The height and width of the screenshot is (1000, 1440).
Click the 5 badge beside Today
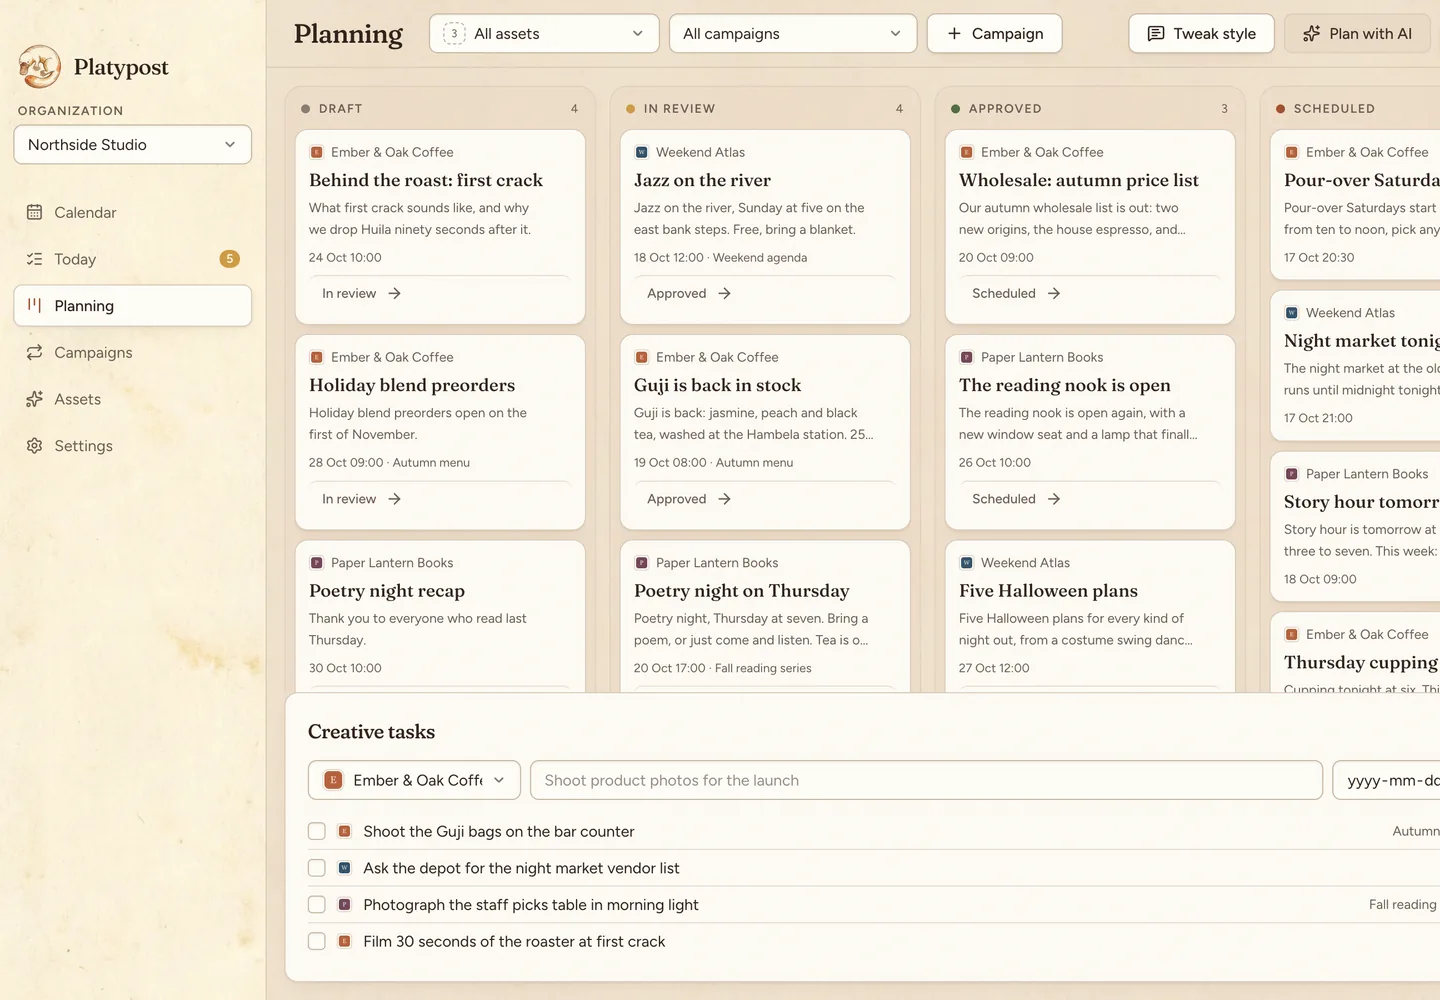(x=229, y=259)
